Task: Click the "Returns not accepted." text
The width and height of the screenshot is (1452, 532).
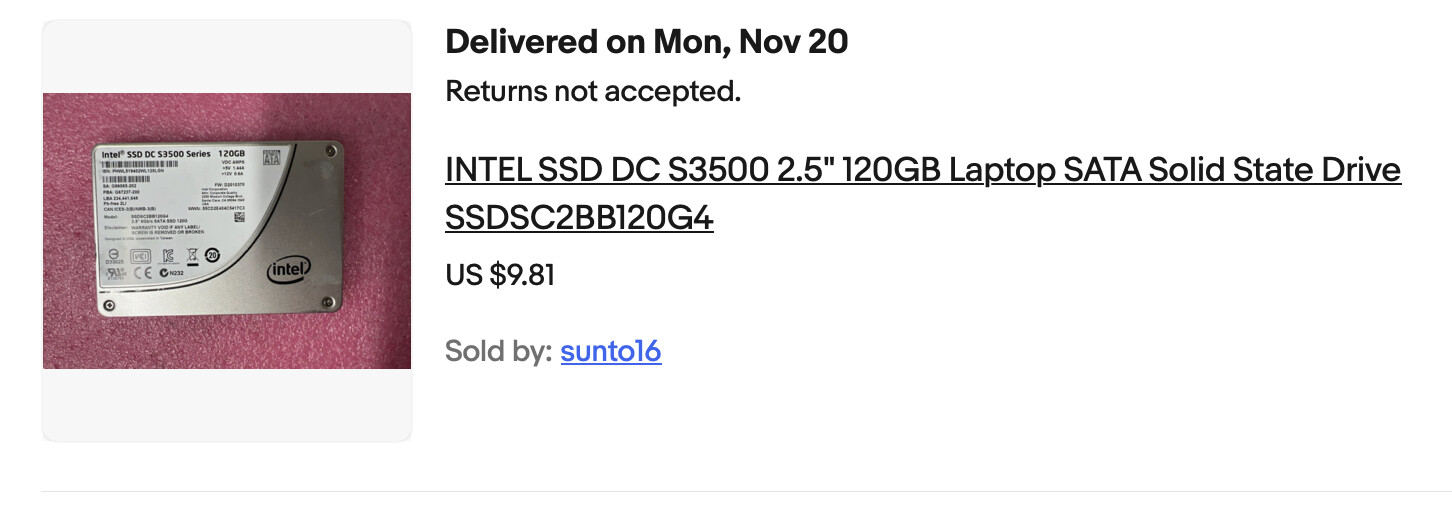Action: 593,91
